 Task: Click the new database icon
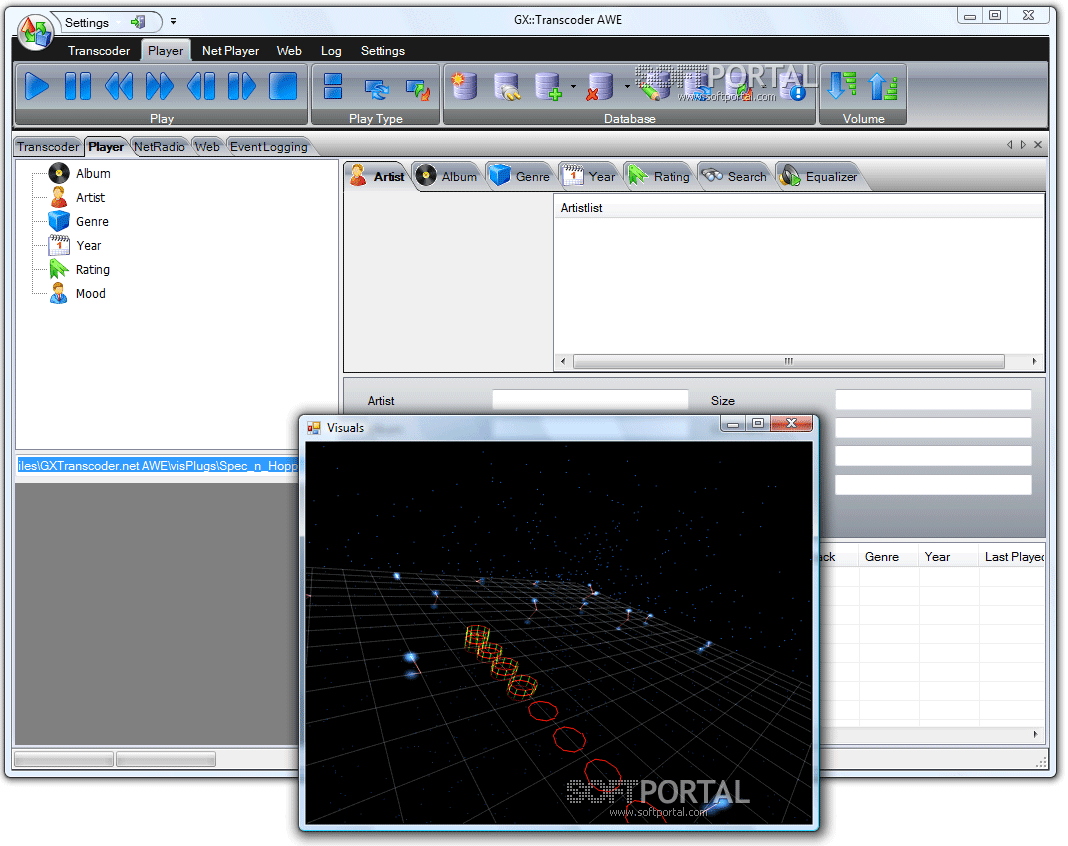point(464,87)
